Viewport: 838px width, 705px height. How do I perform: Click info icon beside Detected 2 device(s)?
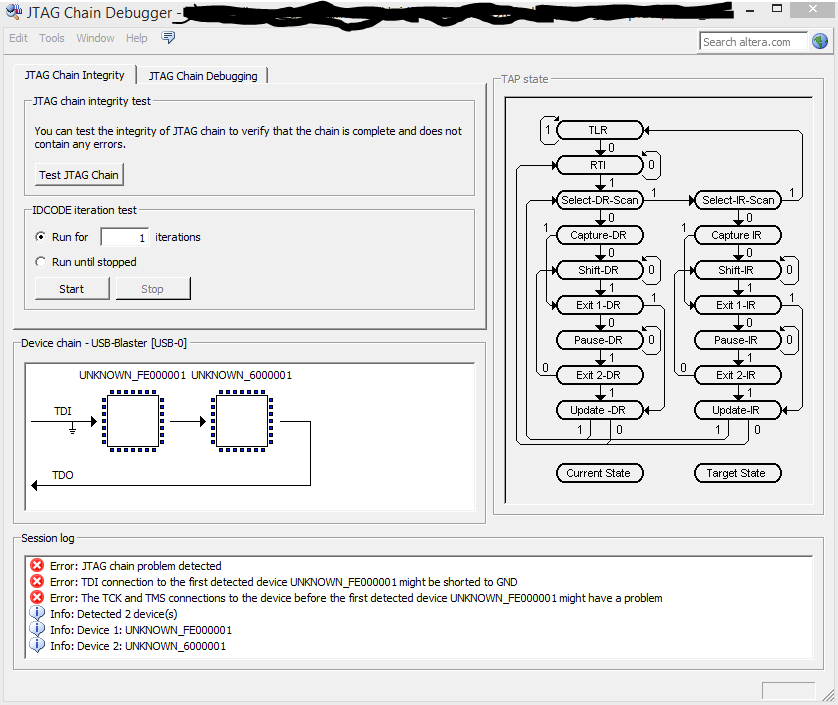tap(37, 614)
